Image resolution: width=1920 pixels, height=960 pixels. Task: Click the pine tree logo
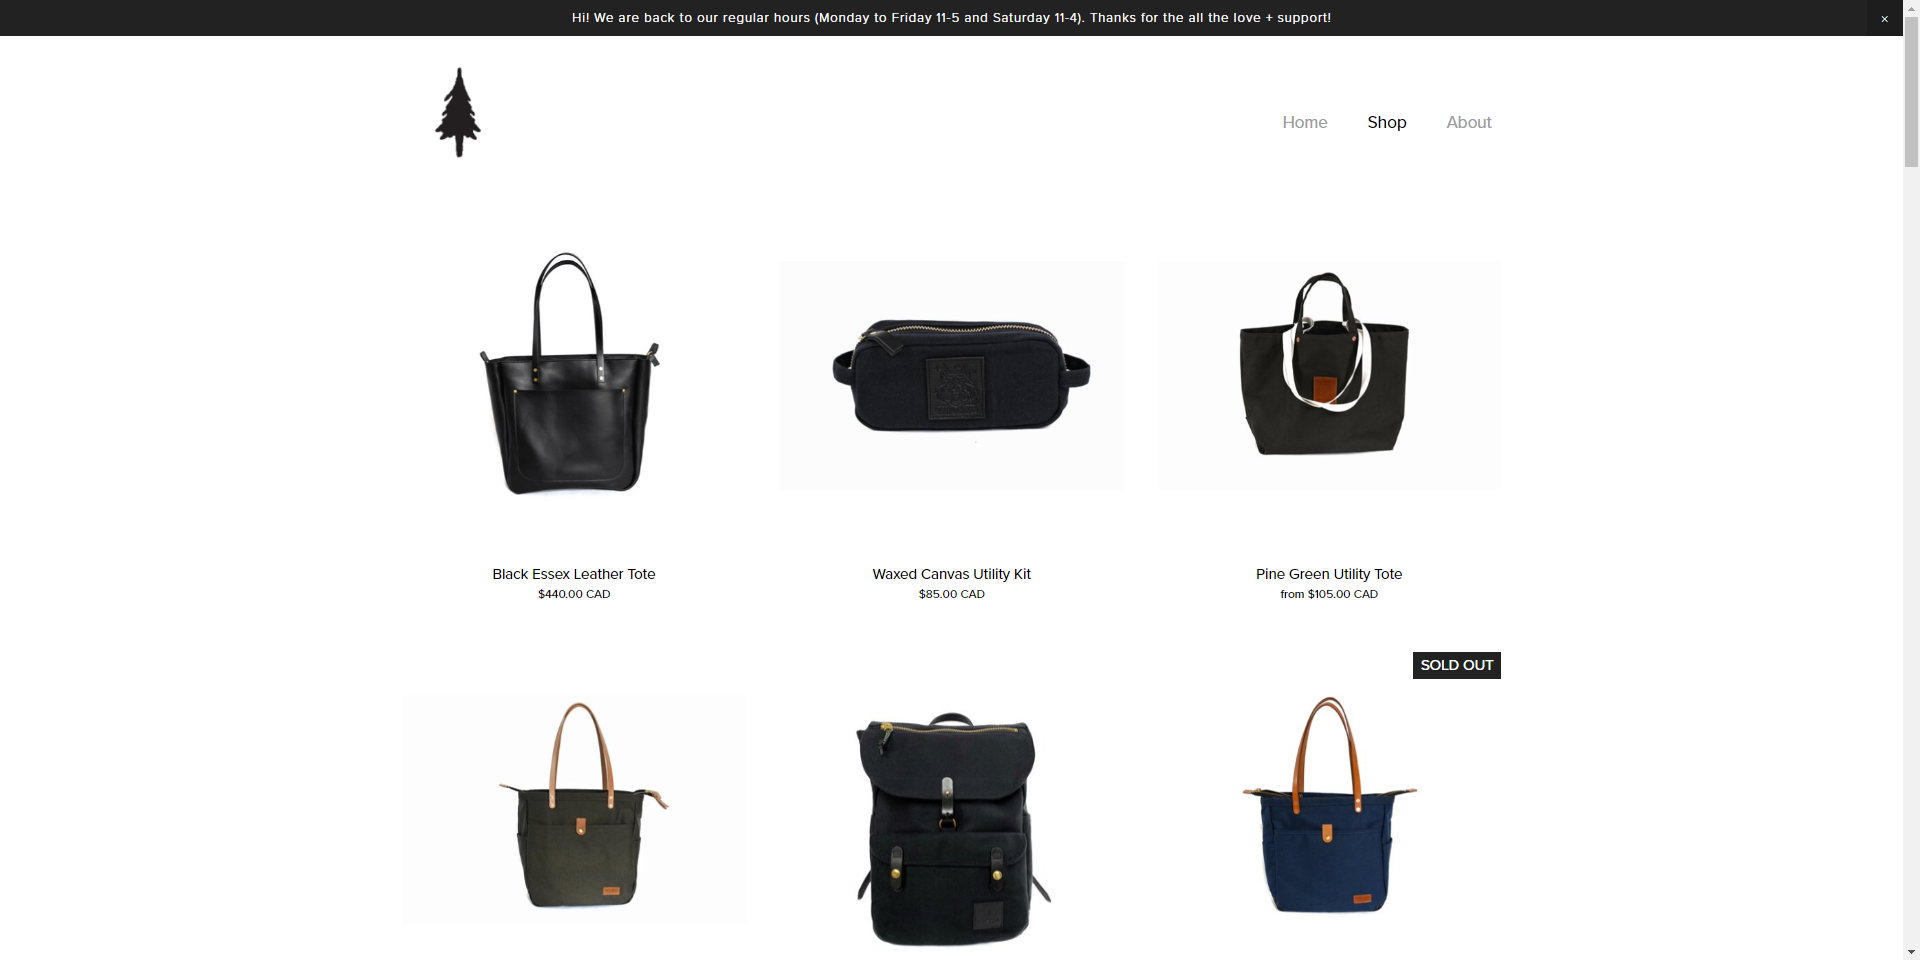pyautogui.click(x=458, y=112)
